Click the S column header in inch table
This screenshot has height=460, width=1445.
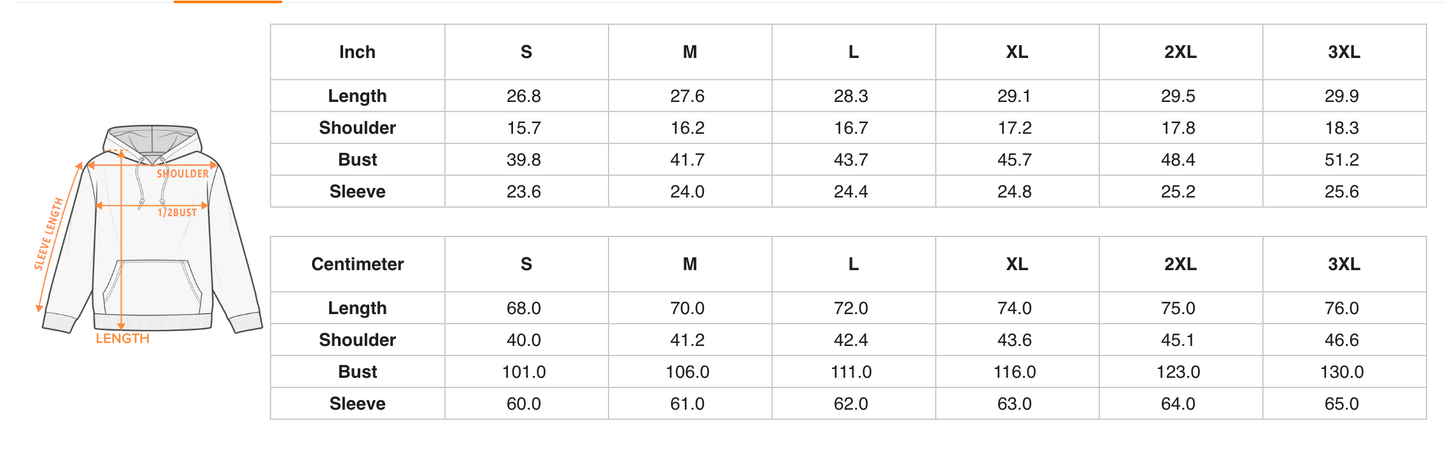point(527,52)
